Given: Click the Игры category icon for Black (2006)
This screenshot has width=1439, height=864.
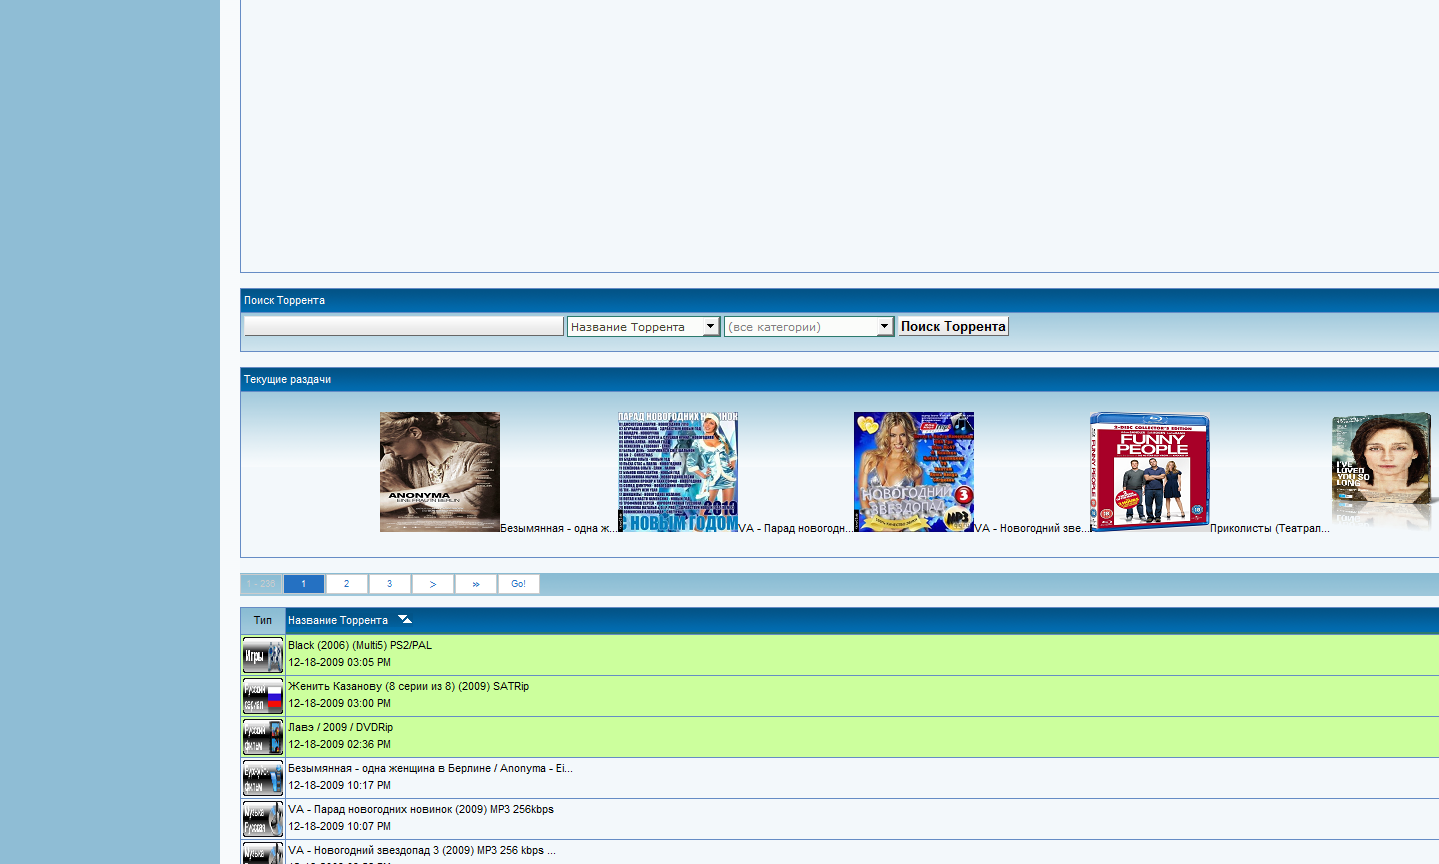Looking at the screenshot, I should (263, 656).
